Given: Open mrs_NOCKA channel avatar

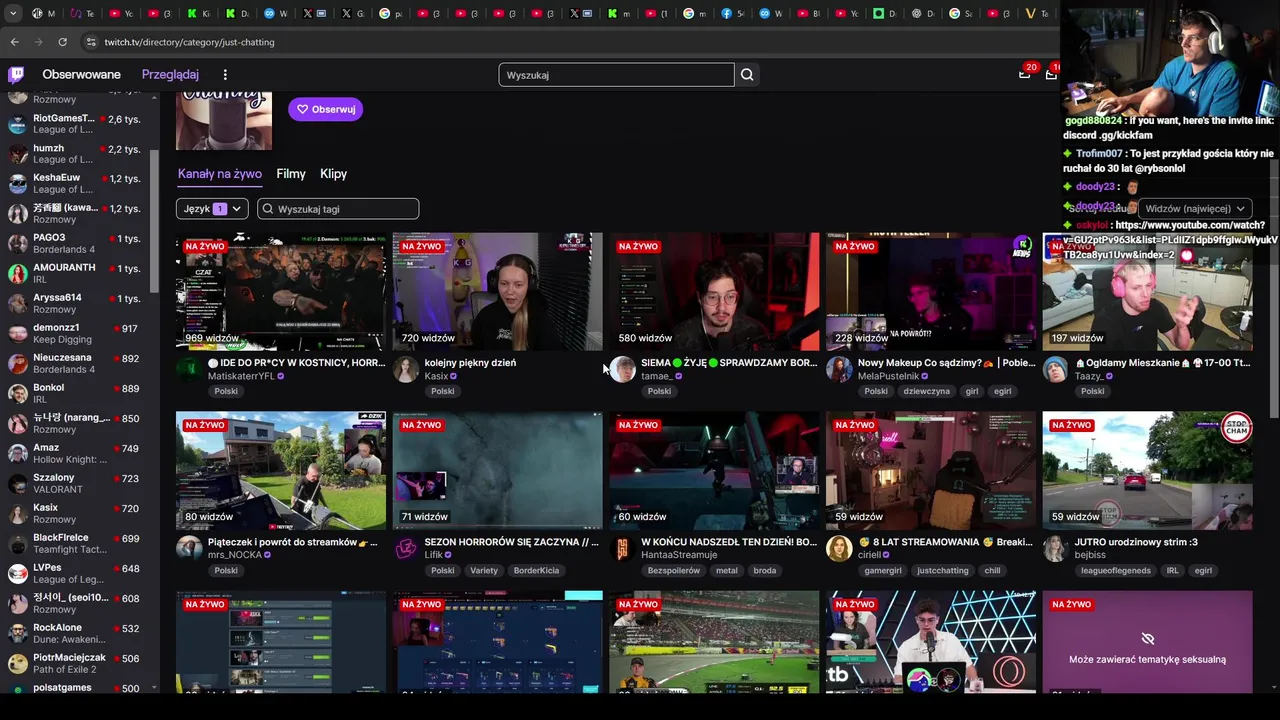Looking at the screenshot, I should coord(189,548).
